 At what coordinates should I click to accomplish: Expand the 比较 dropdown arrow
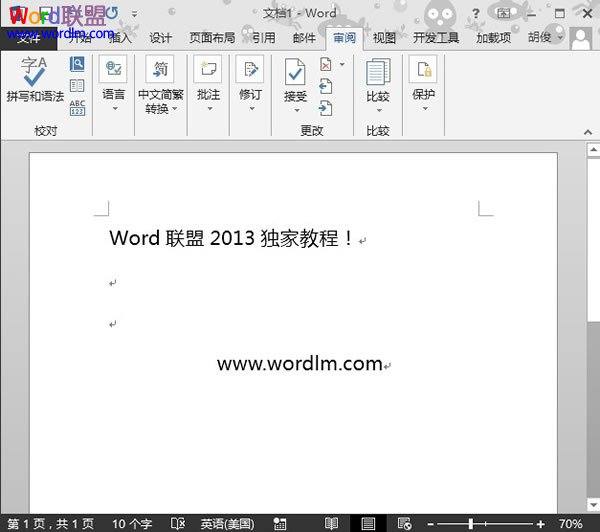(379, 111)
